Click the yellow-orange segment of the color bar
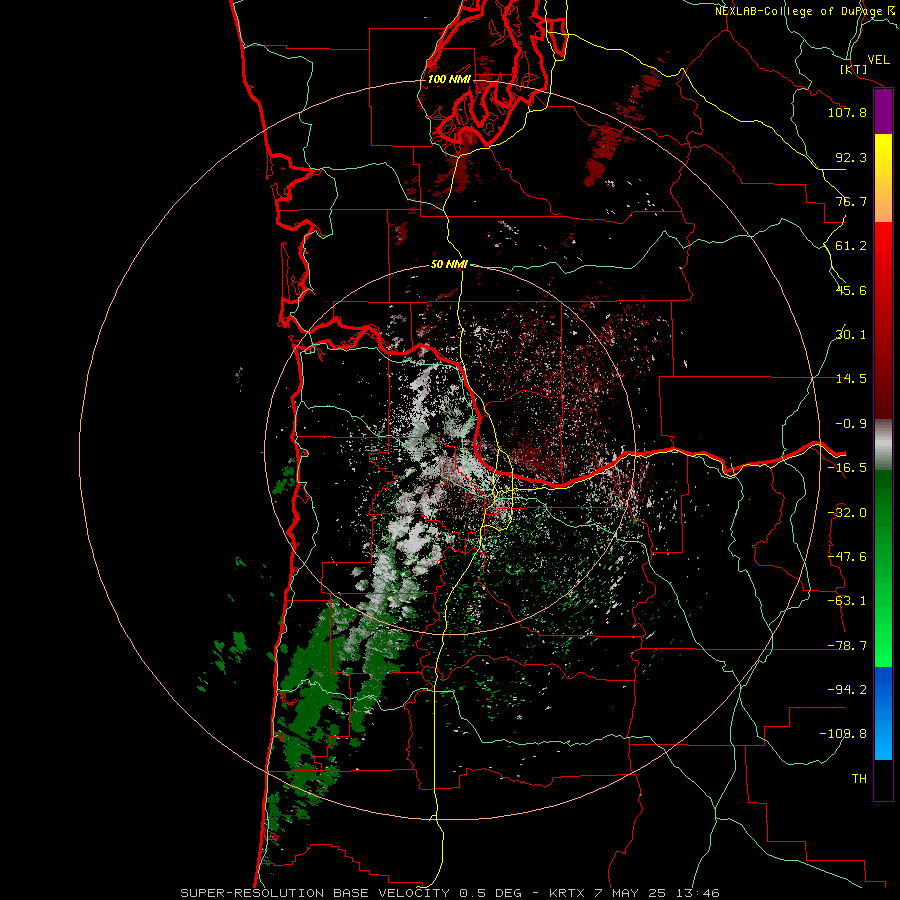Viewport: 900px width, 900px height. point(883,178)
